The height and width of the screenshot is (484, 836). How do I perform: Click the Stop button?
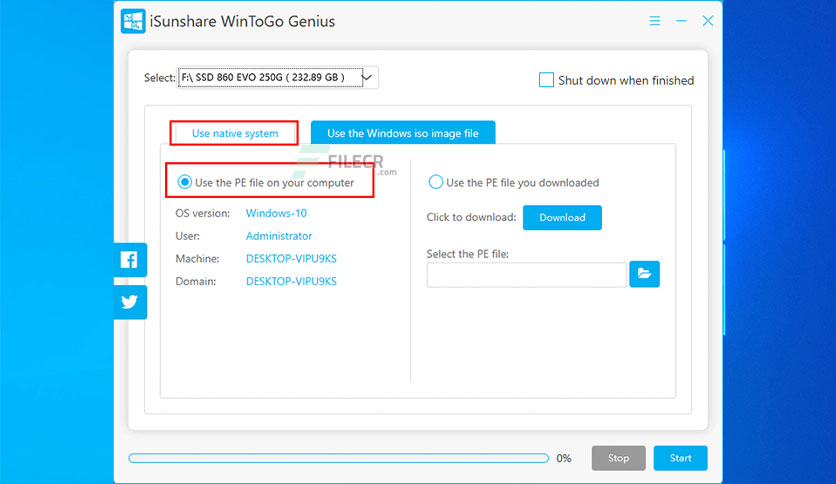coord(618,458)
